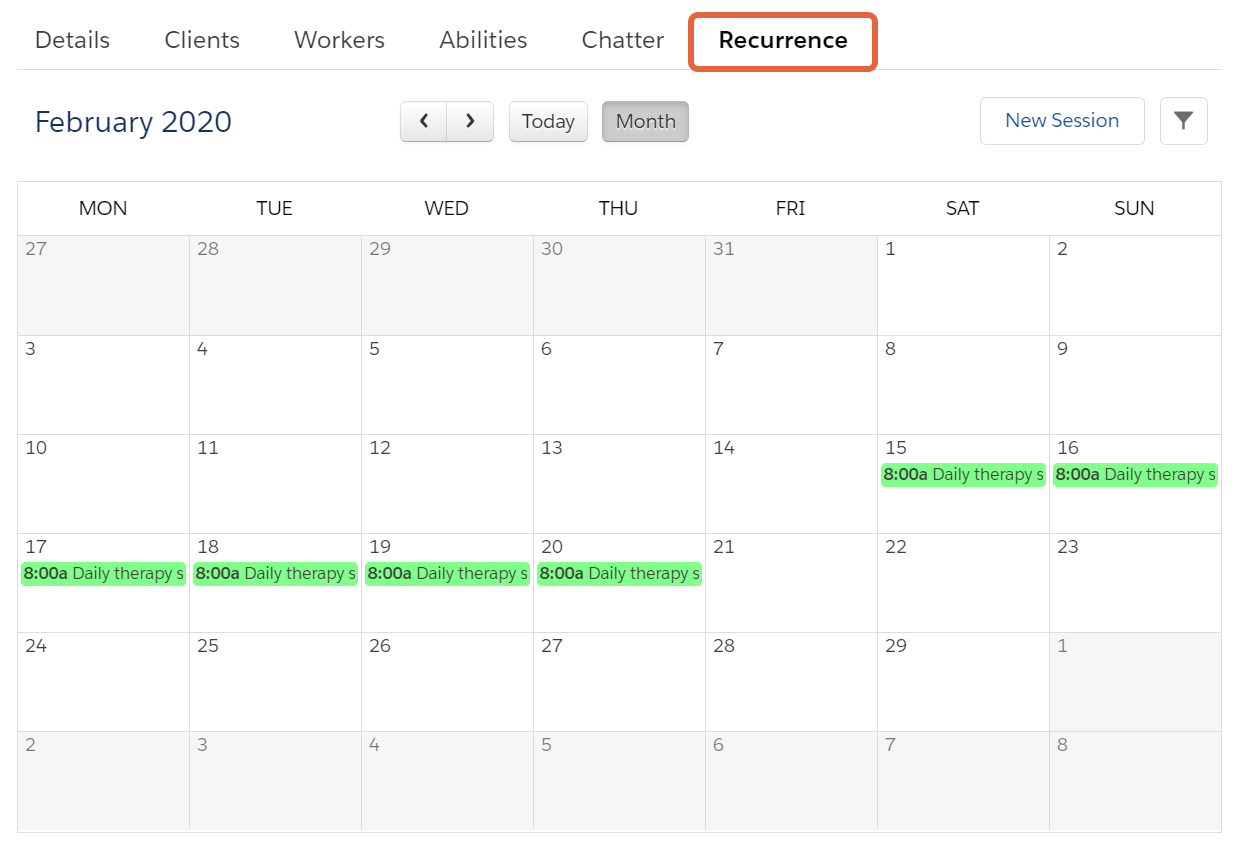
Task: Open Daily therapy session on February 17
Action: pyautogui.click(x=103, y=573)
